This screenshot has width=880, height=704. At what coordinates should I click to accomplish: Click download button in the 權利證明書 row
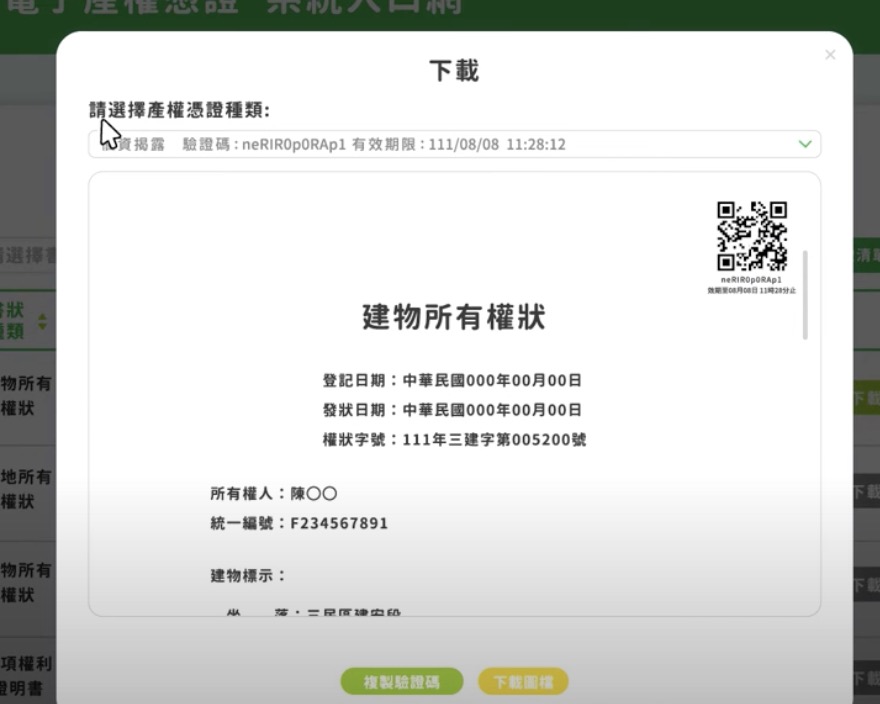pos(866,677)
